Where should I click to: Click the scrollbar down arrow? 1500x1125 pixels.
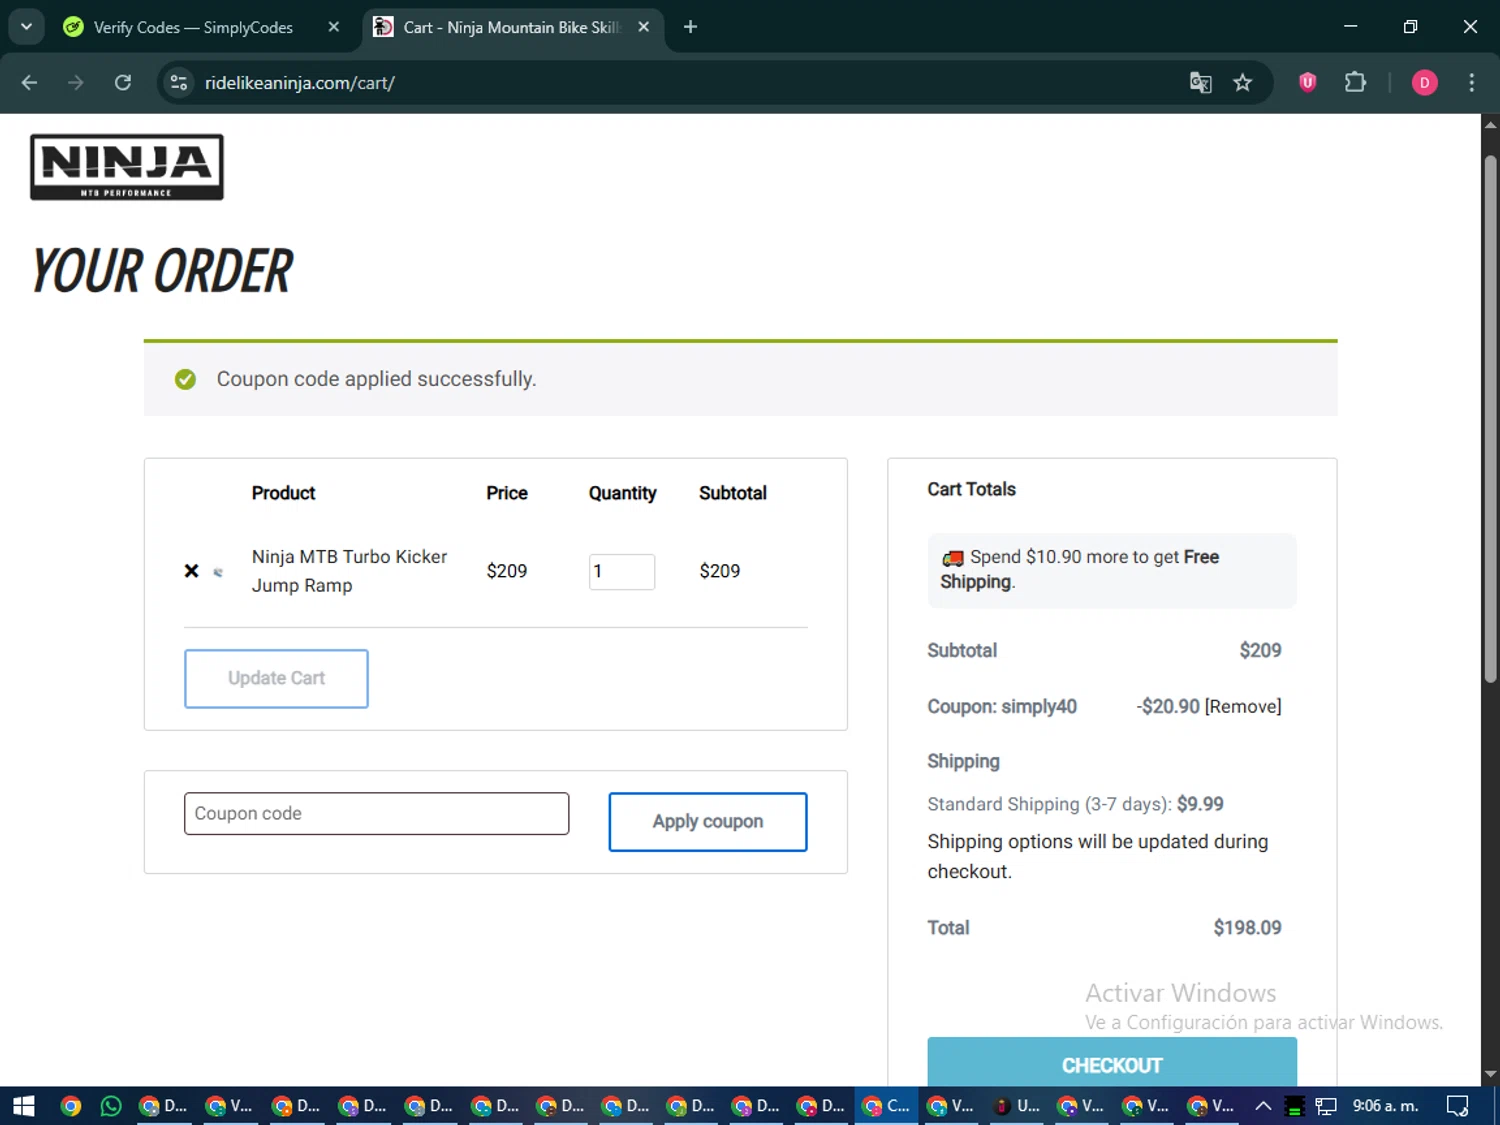tap(1490, 1075)
